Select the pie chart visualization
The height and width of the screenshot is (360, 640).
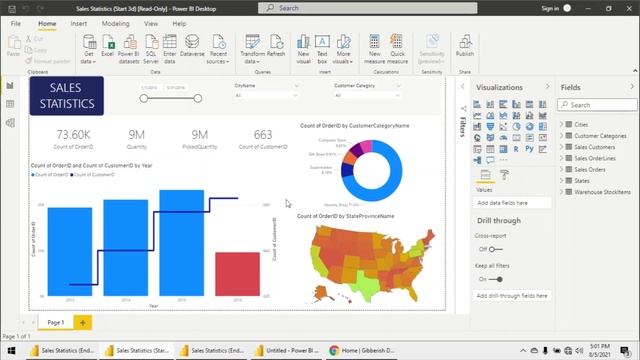[516, 127]
